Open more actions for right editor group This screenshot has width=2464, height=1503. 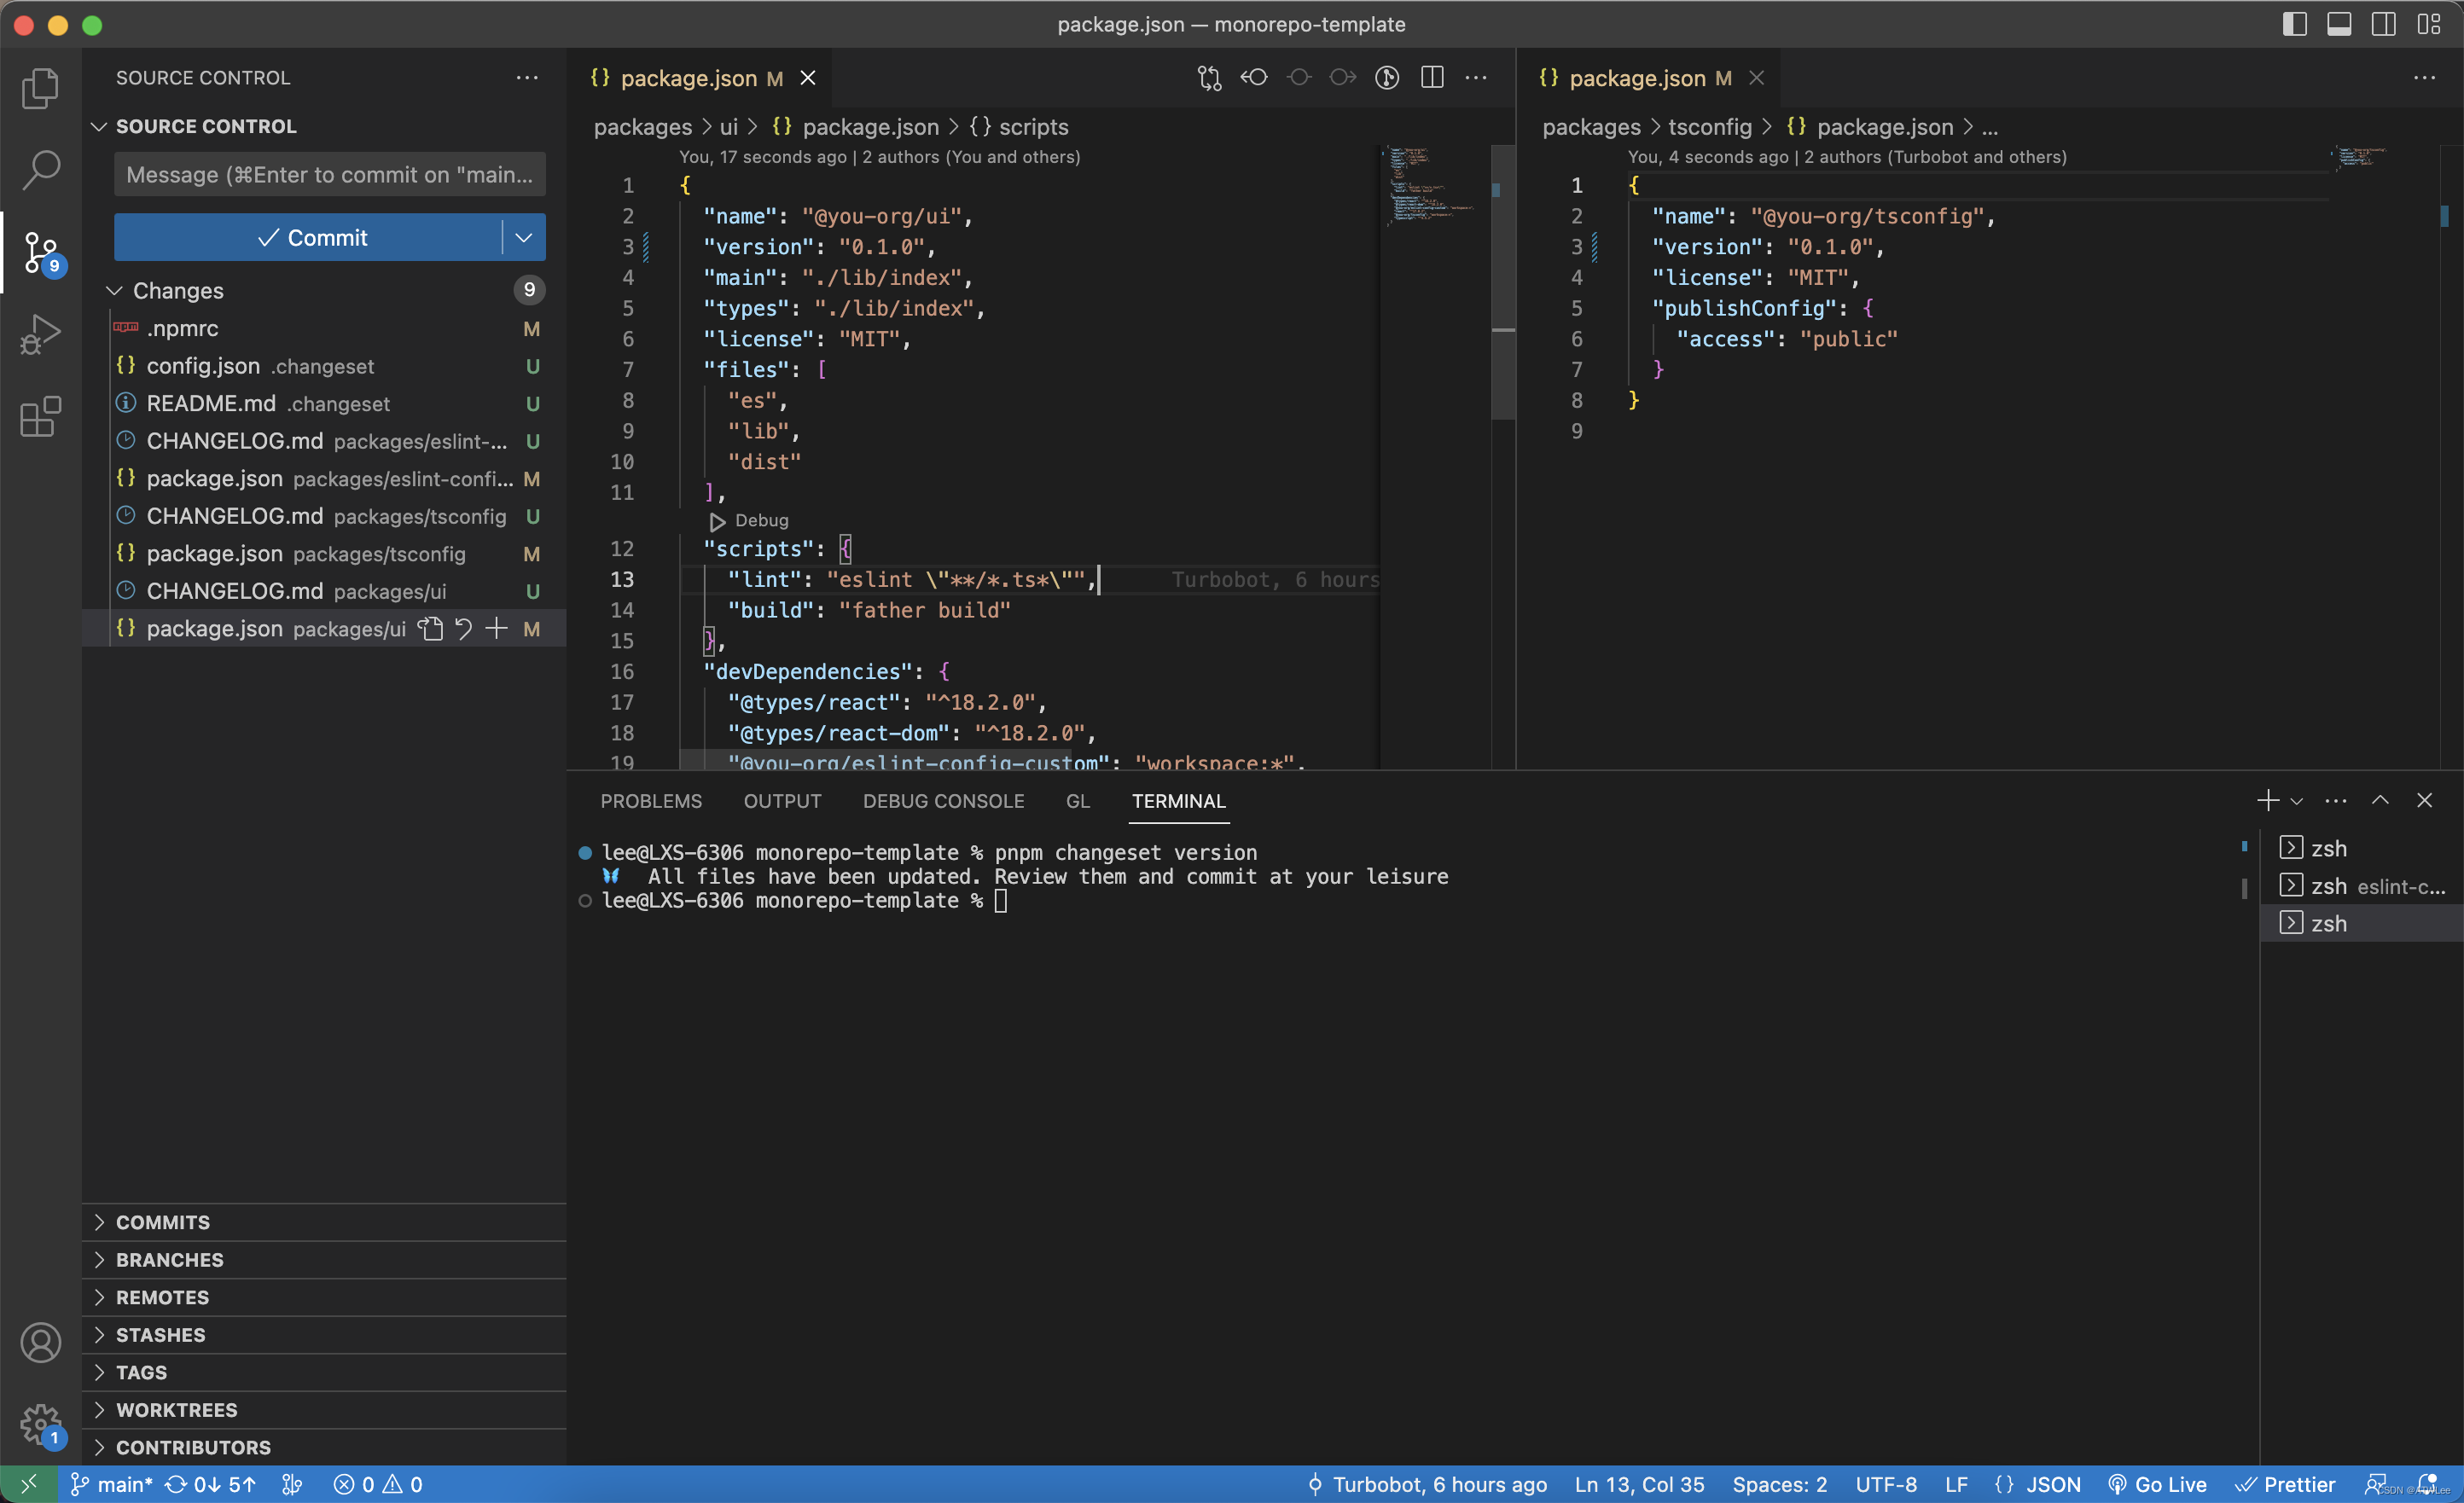click(2425, 78)
